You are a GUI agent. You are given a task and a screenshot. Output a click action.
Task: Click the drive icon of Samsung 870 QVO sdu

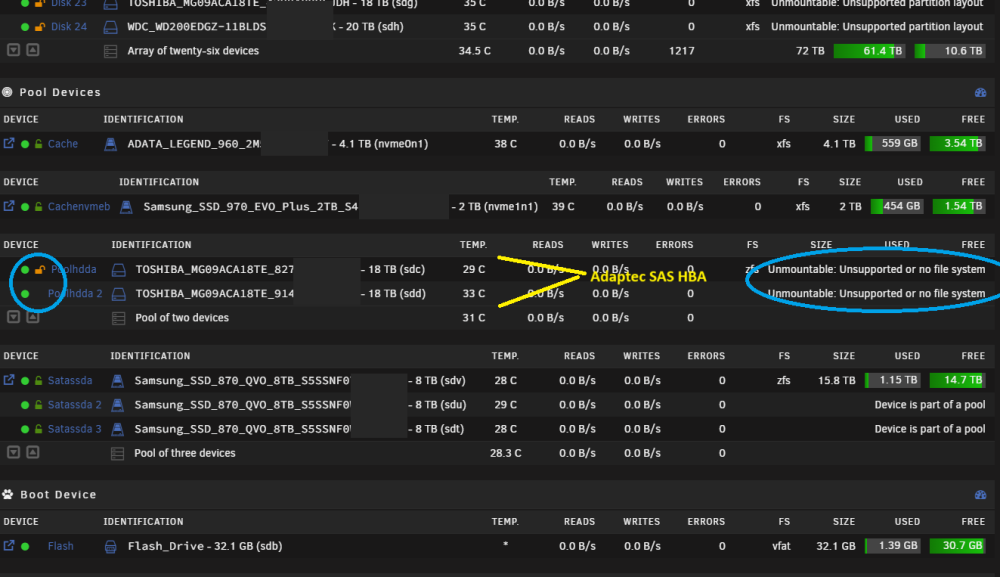117,405
